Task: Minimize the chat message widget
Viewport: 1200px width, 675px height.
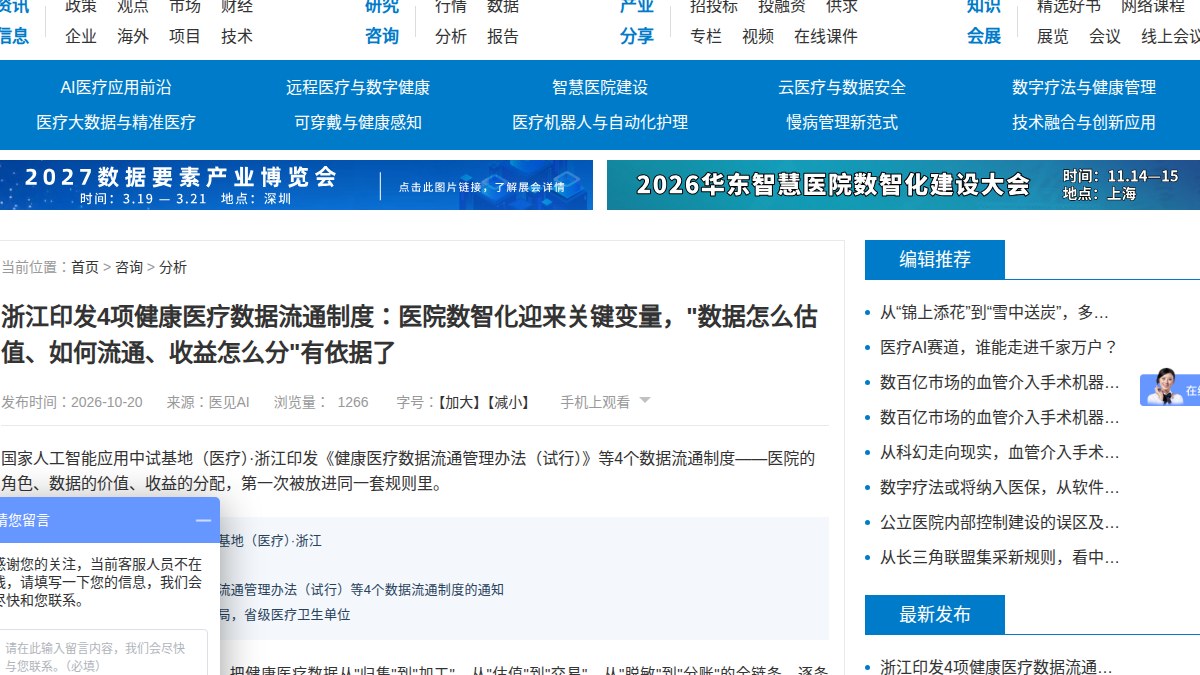Action: click(x=203, y=521)
